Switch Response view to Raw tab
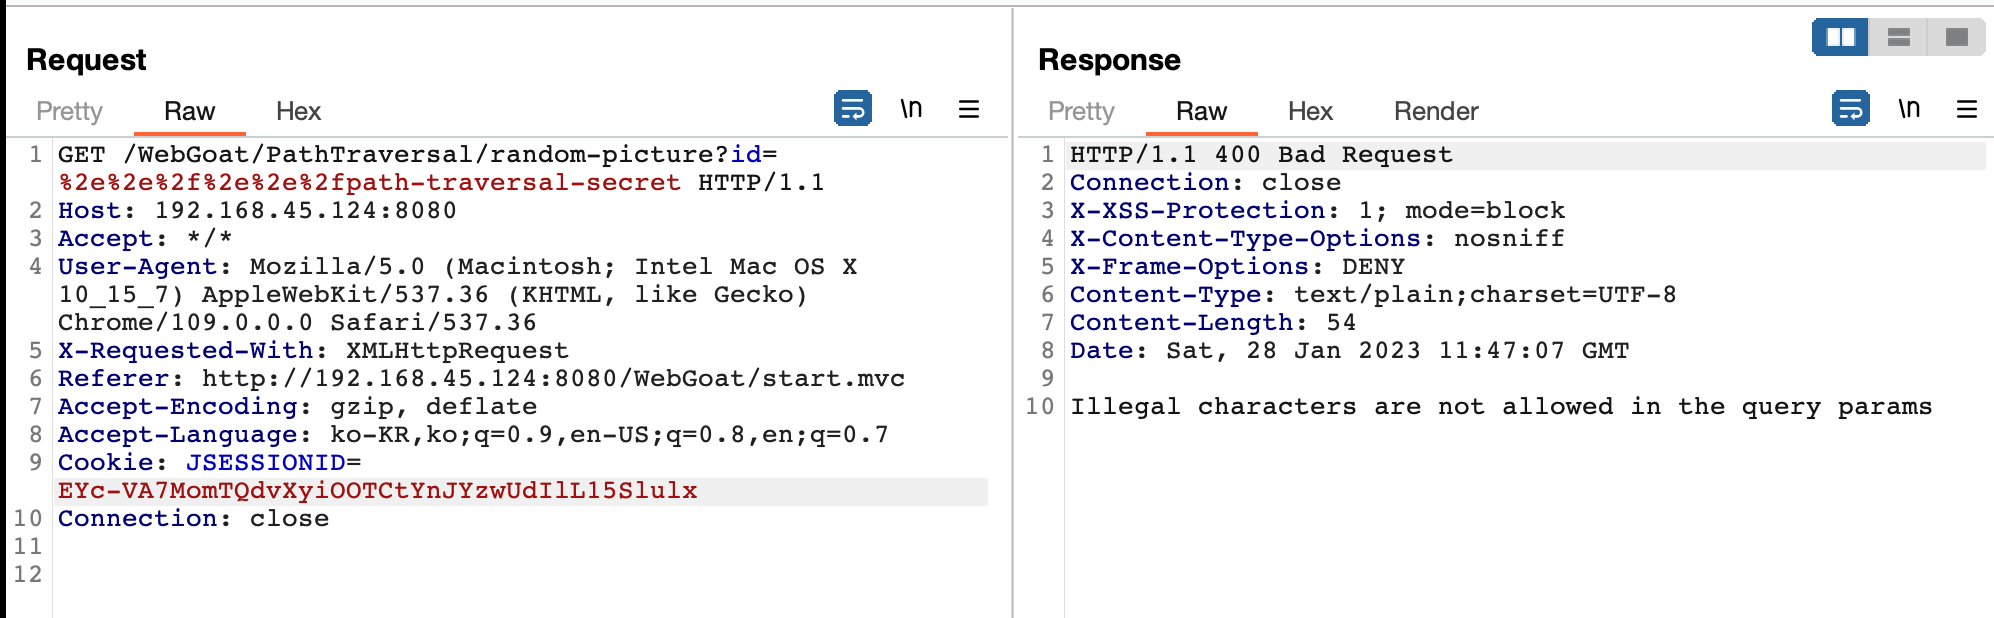Image resolution: width=1994 pixels, height=618 pixels. (1201, 111)
